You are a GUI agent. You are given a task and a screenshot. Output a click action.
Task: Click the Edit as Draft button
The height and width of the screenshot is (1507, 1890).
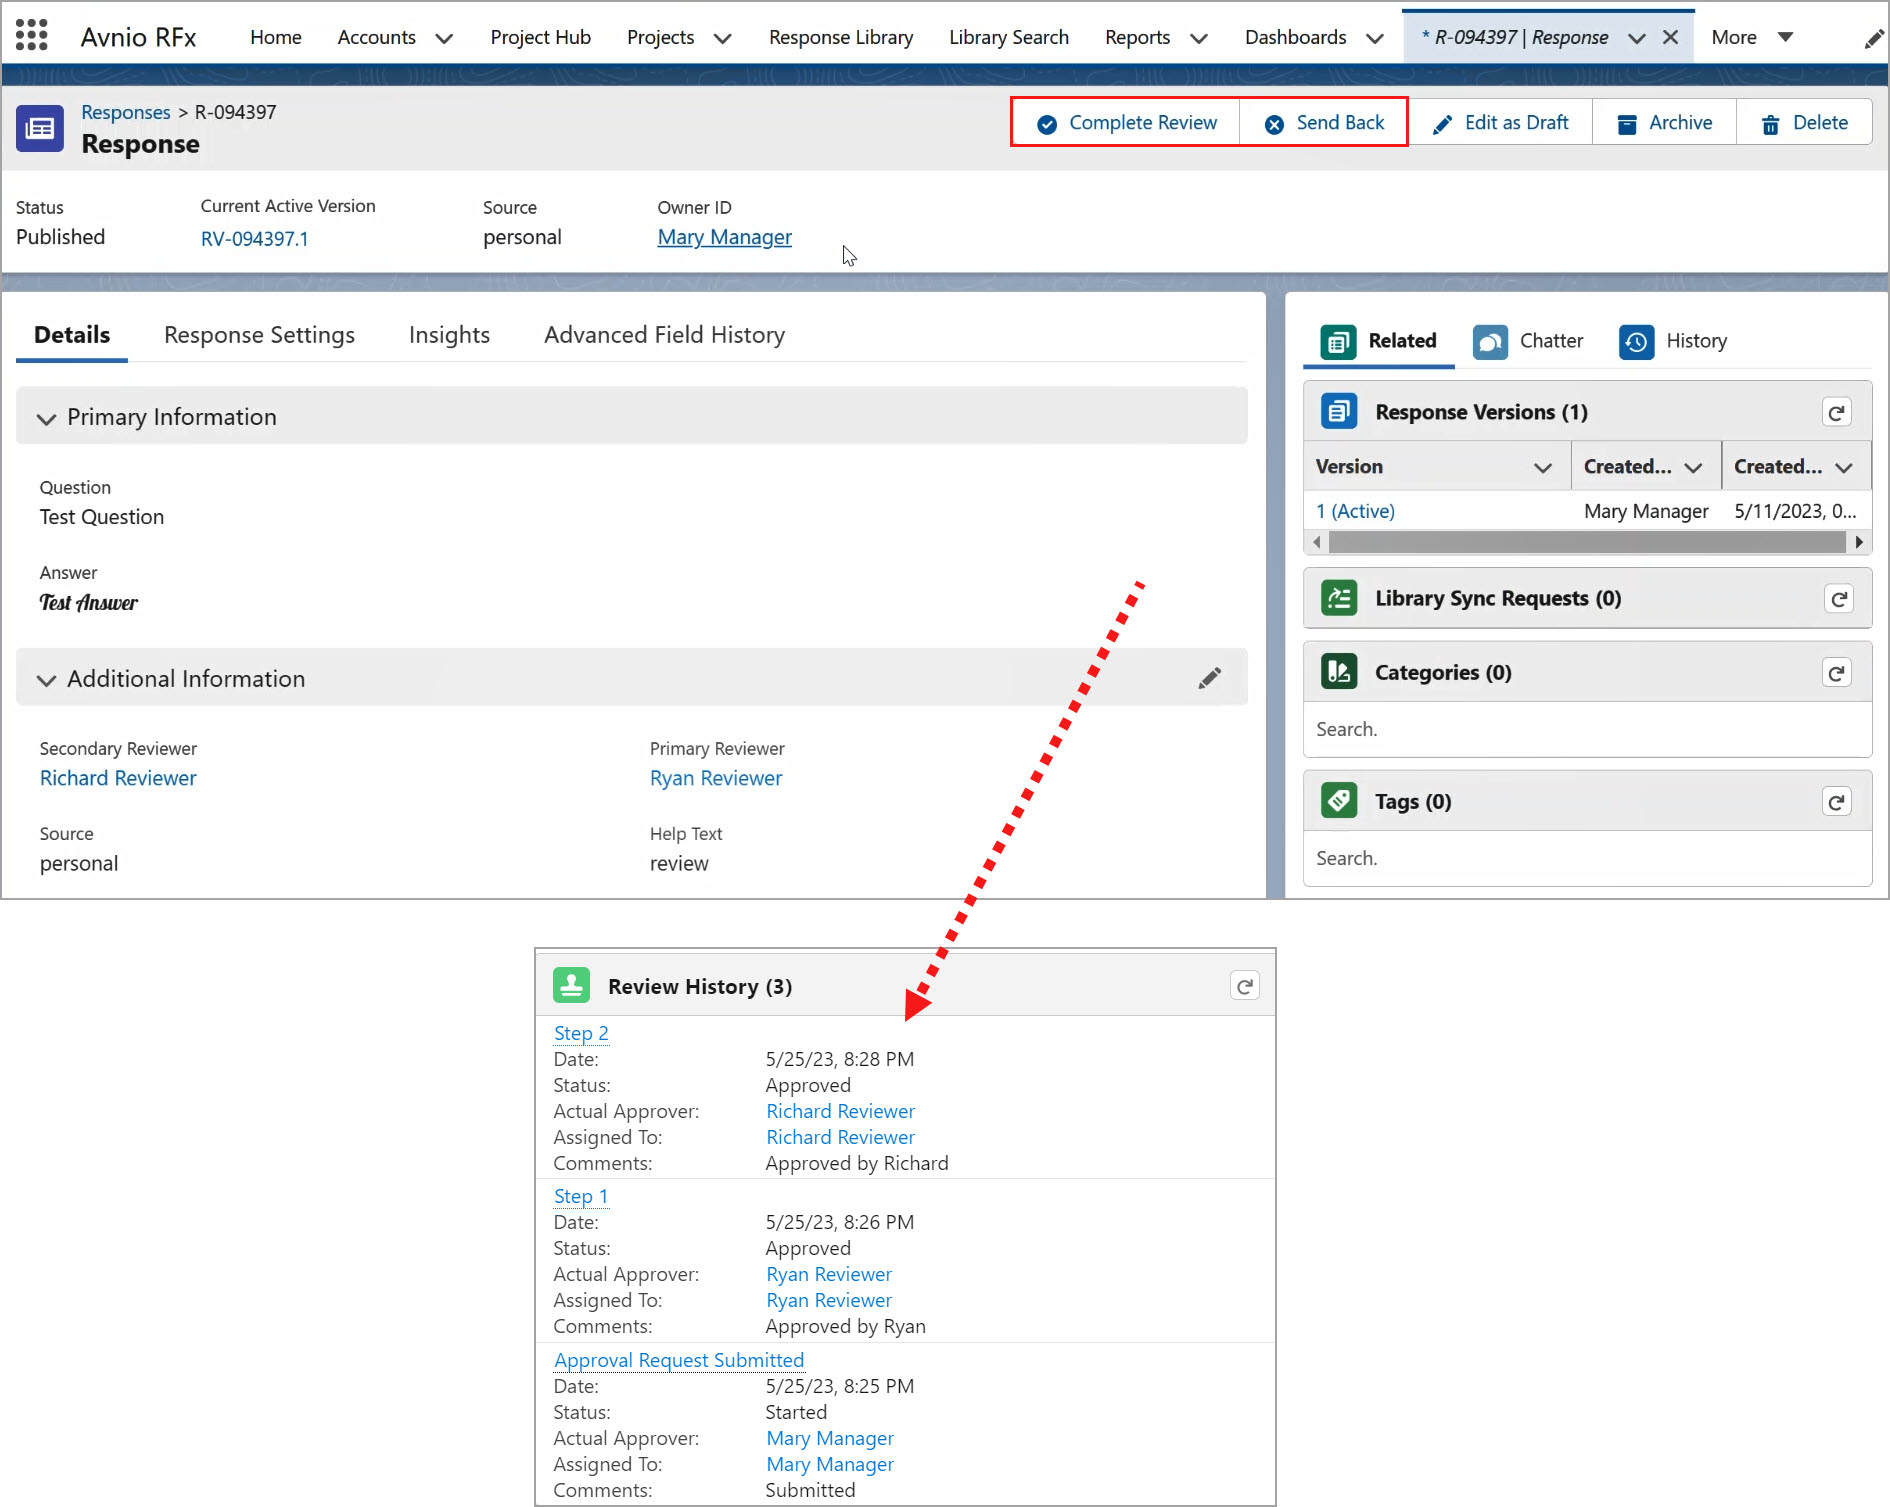(1500, 123)
